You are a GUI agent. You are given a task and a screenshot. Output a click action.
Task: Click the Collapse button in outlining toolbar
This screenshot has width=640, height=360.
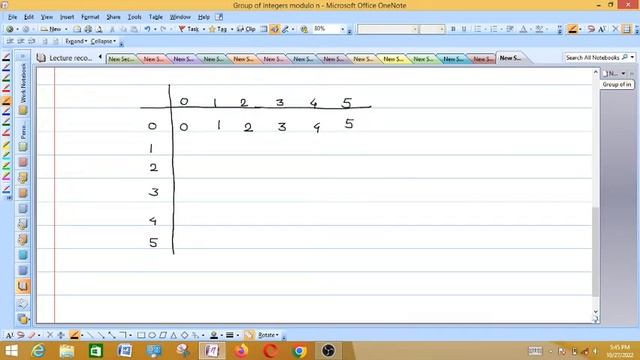click(103, 41)
